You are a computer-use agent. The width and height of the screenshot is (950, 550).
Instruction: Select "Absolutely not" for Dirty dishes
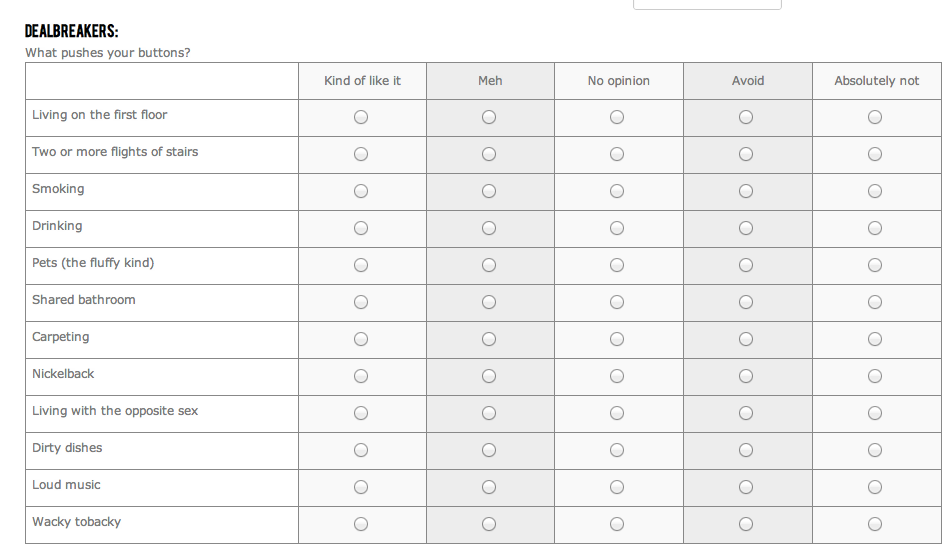coord(875,450)
